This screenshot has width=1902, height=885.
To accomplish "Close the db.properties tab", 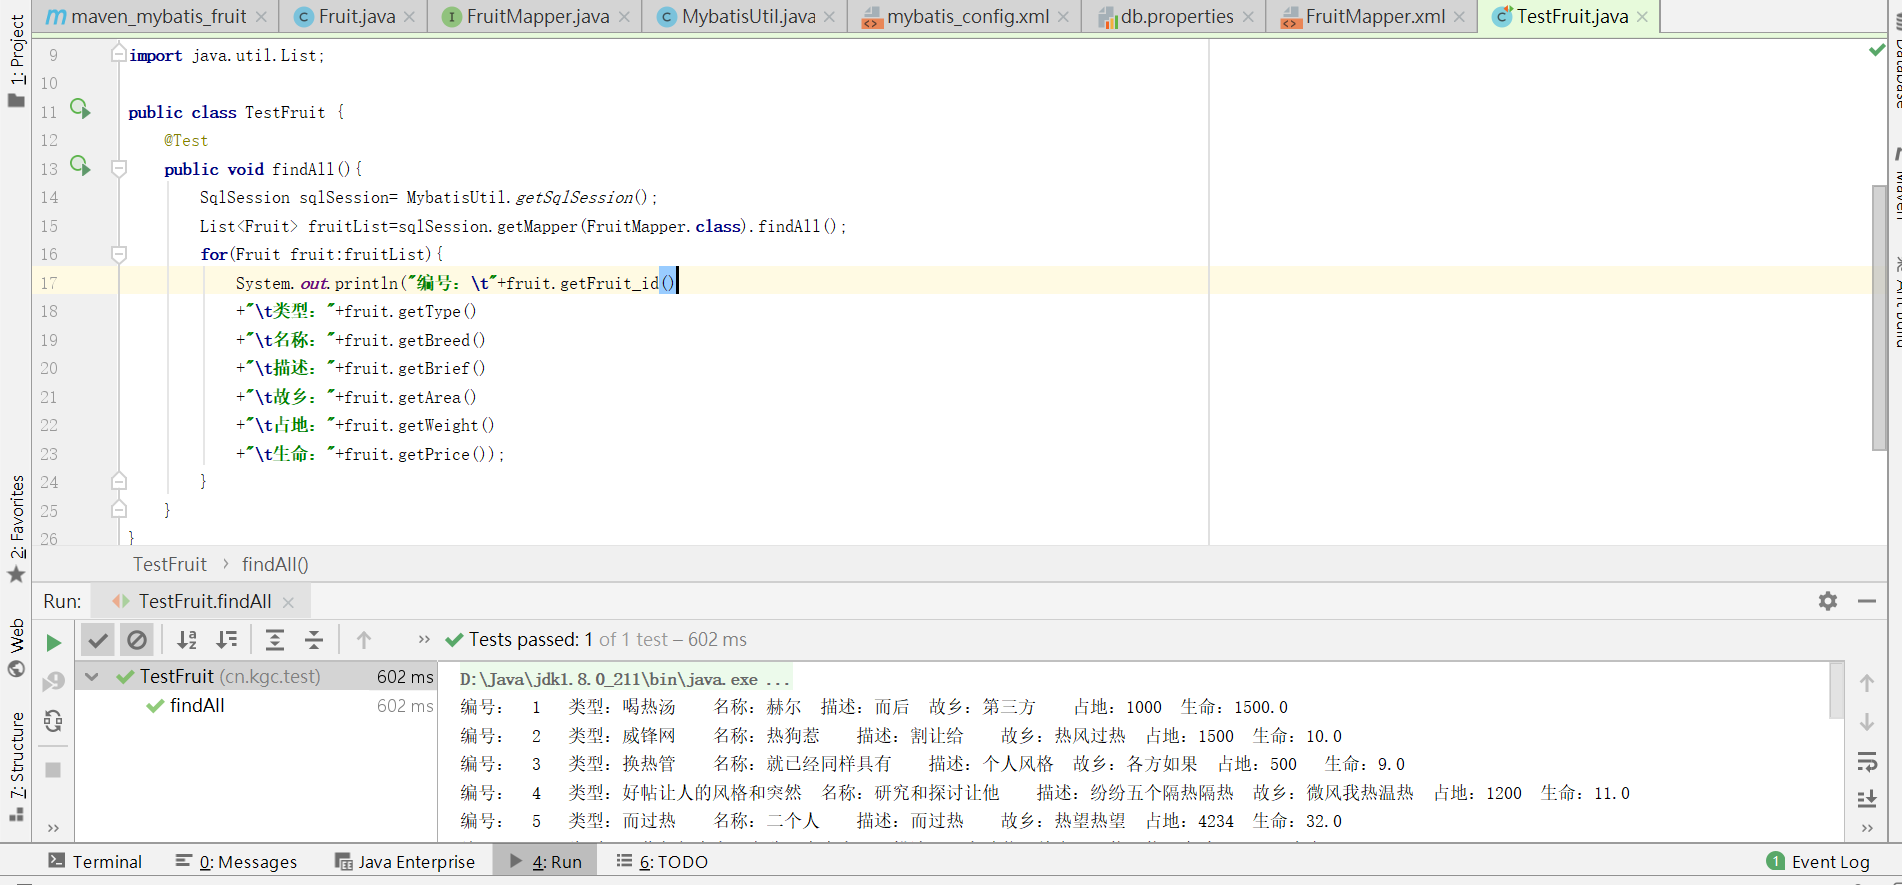I will (x=1248, y=17).
